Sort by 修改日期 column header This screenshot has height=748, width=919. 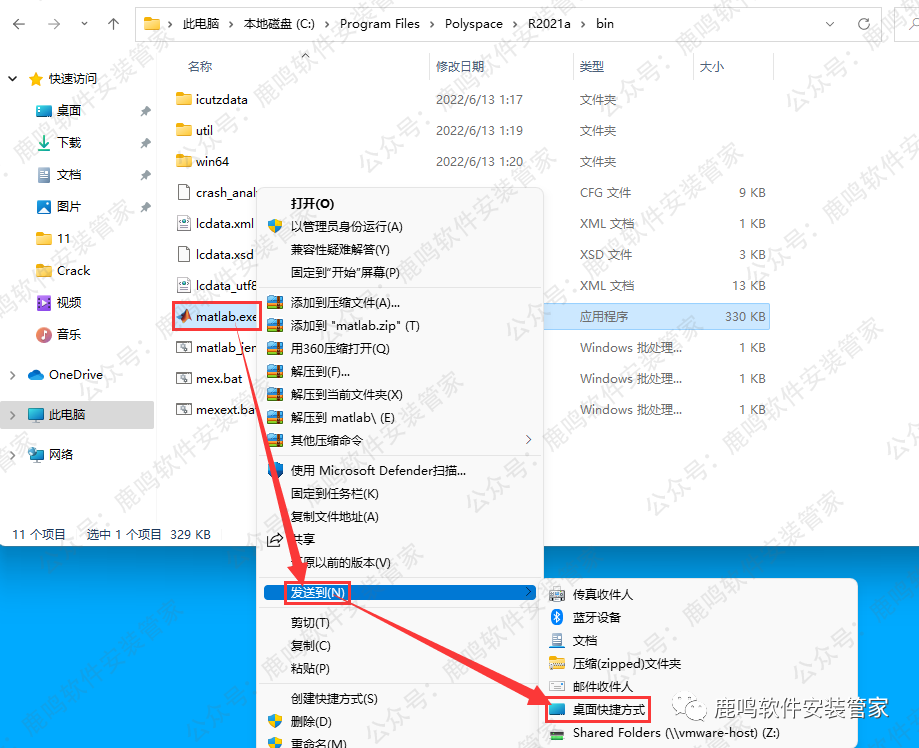[460, 67]
